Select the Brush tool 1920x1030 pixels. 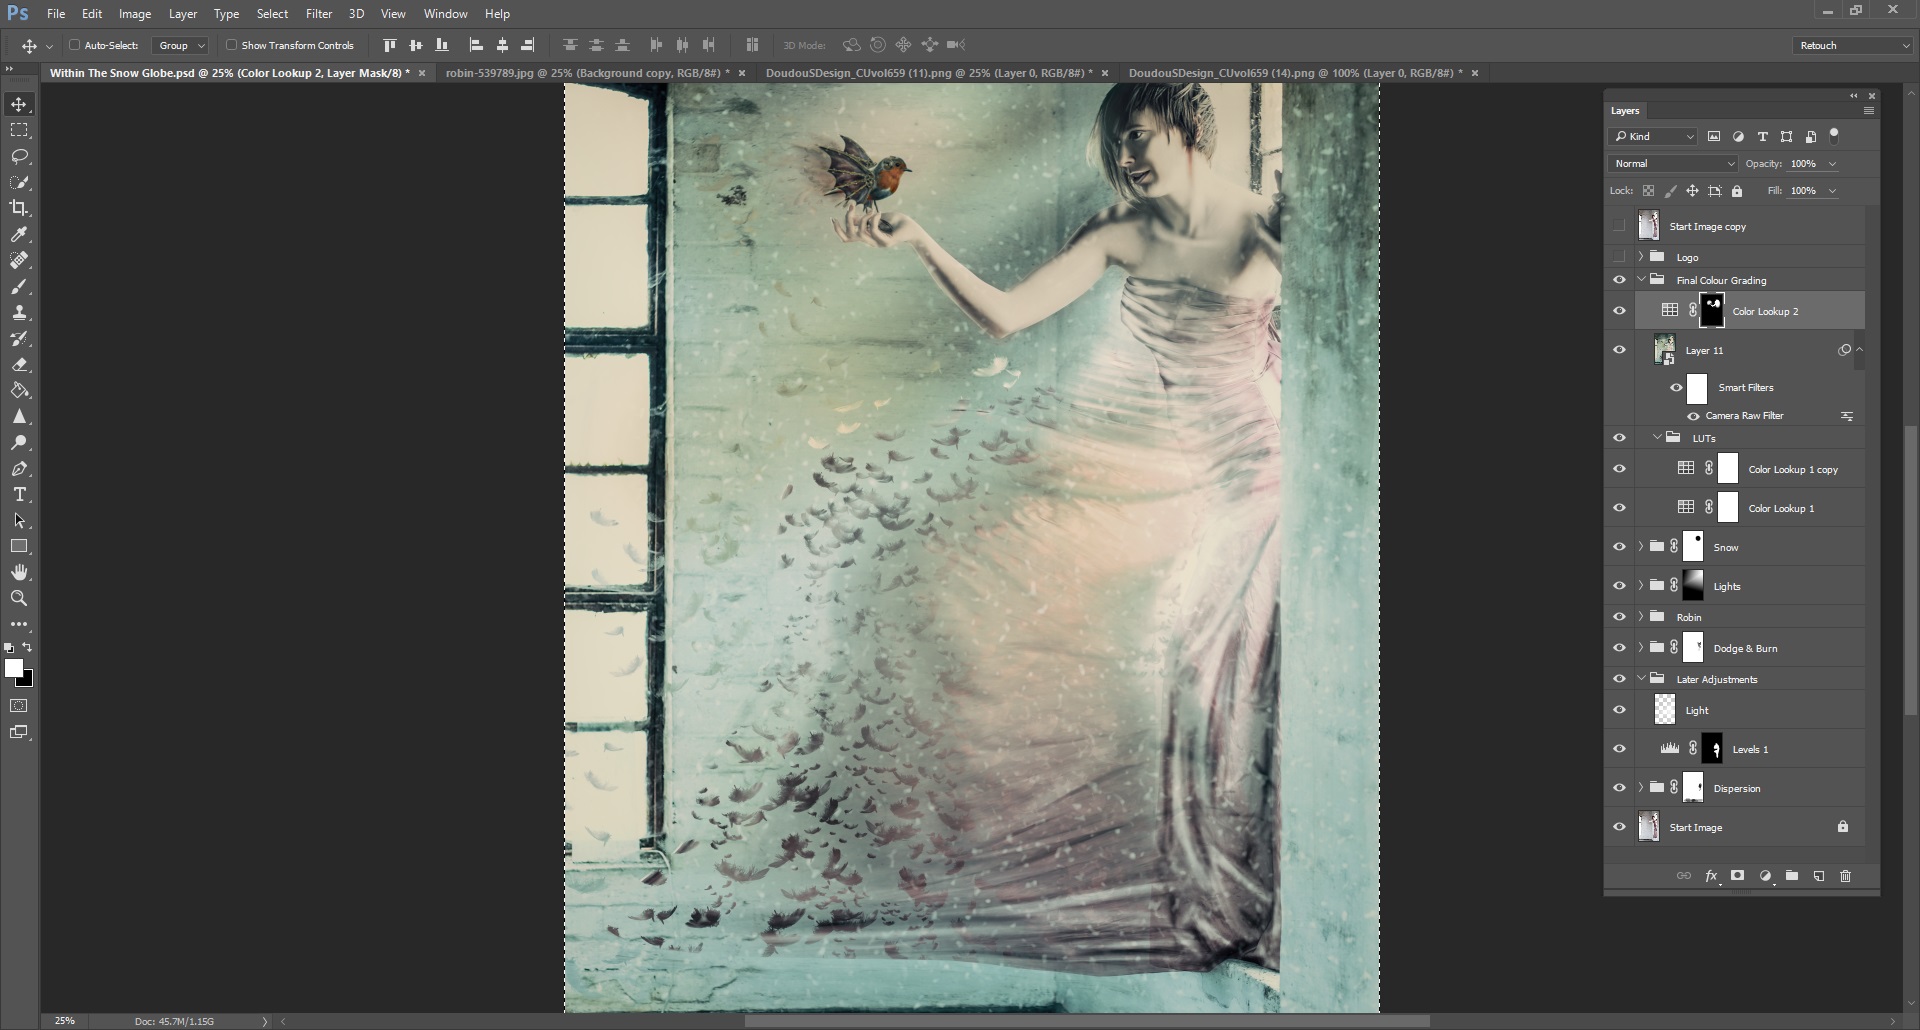click(19, 286)
